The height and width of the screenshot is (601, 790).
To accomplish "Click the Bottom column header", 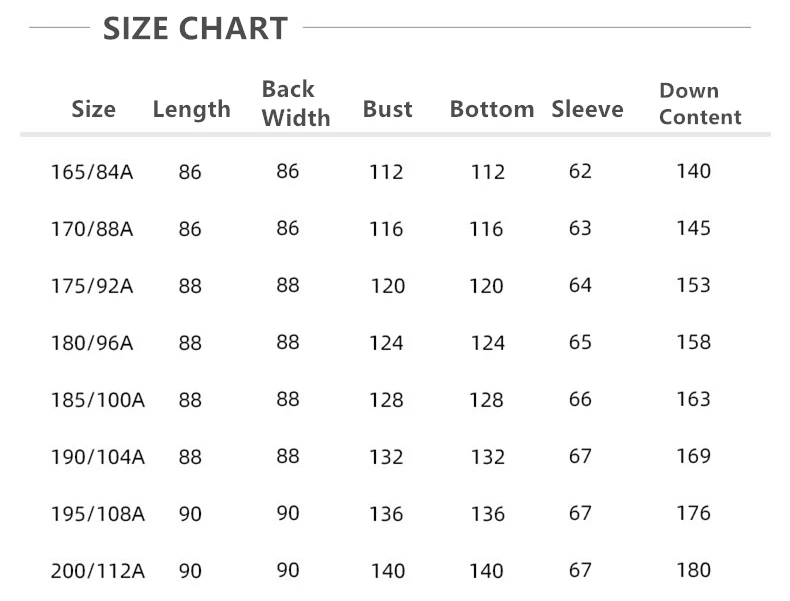I will pyautogui.click(x=492, y=109).
